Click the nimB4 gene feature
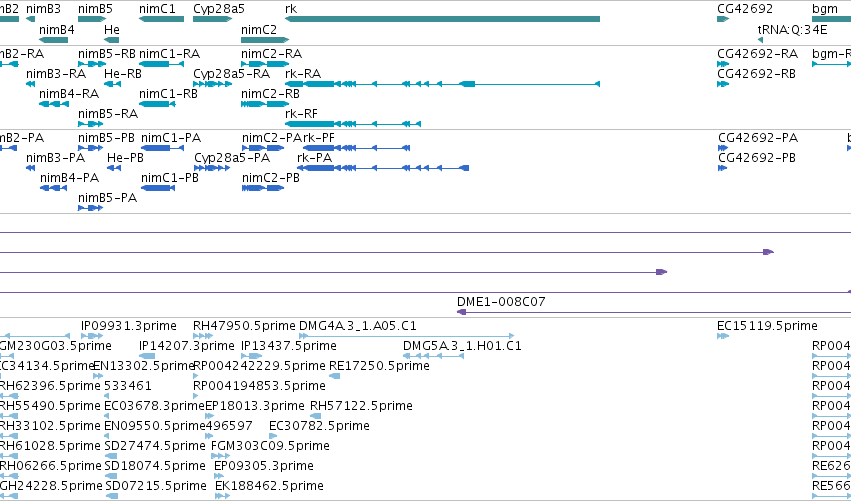The width and height of the screenshot is (851, 501). (53, 40)
